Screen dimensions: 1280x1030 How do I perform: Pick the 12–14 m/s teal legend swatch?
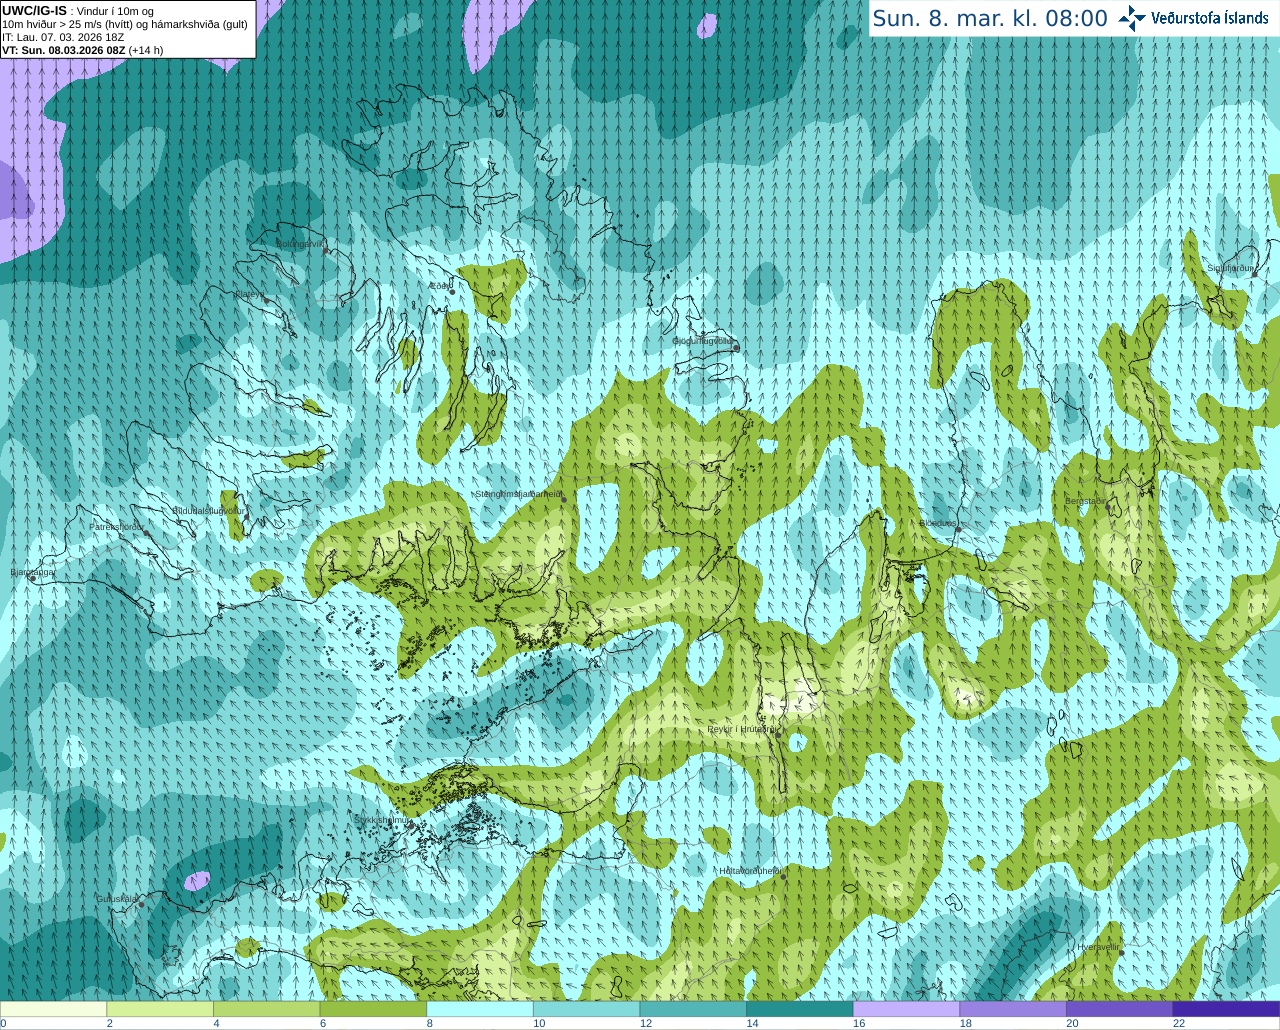693,1009
